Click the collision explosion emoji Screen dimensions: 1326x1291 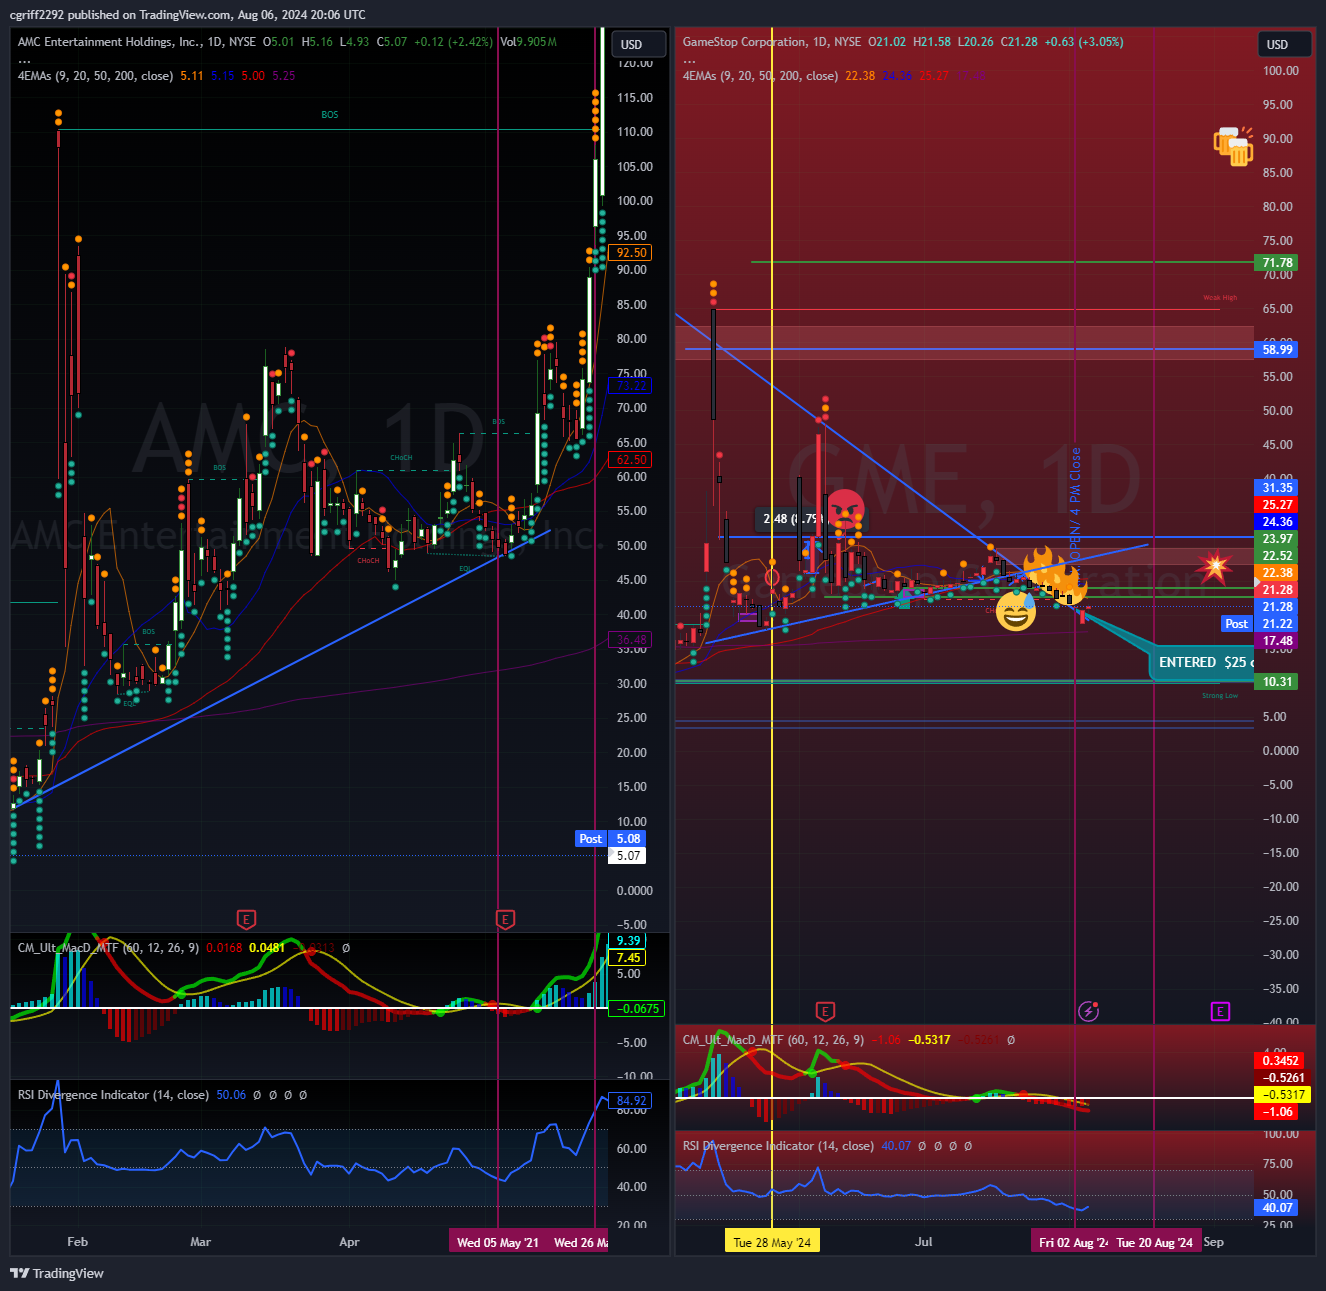1214,566
